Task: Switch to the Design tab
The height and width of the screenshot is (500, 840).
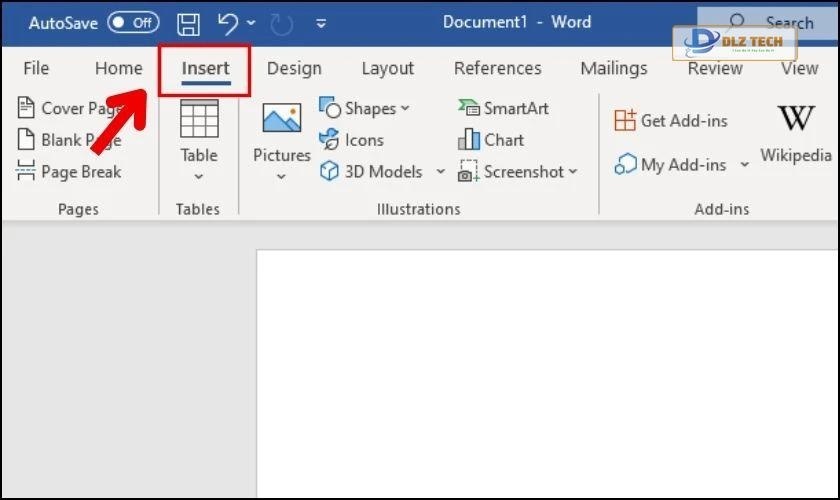Action: click(294, 68)
